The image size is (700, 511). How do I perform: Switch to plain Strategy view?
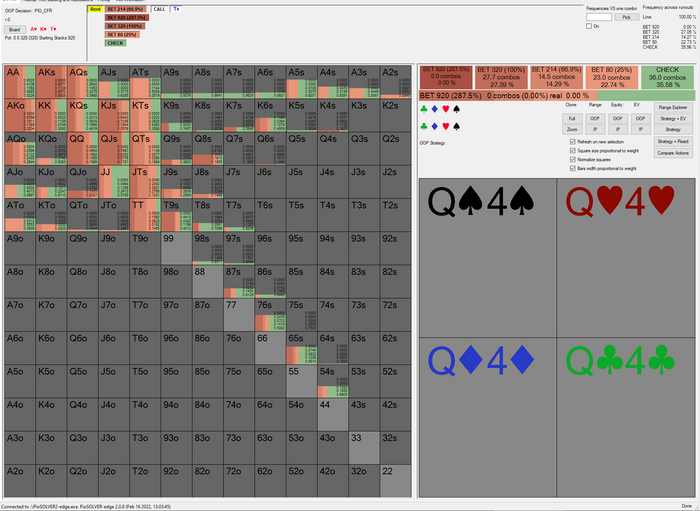673,129
